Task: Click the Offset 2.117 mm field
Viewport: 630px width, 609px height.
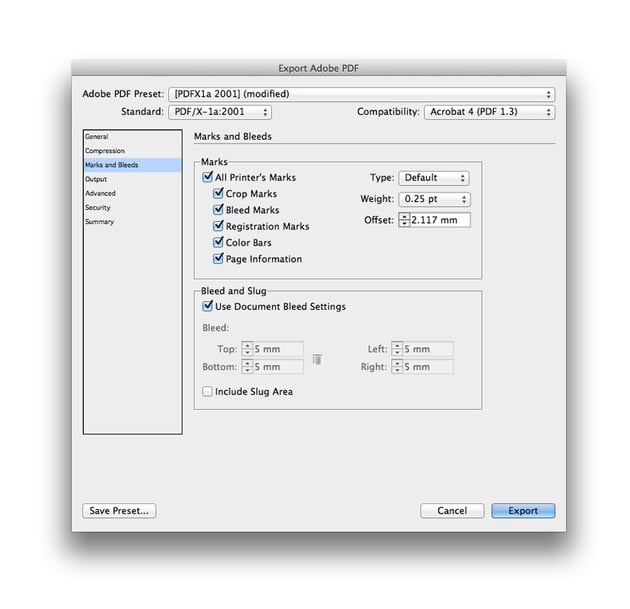Action: pyautogui.click(x=440, y=220)
